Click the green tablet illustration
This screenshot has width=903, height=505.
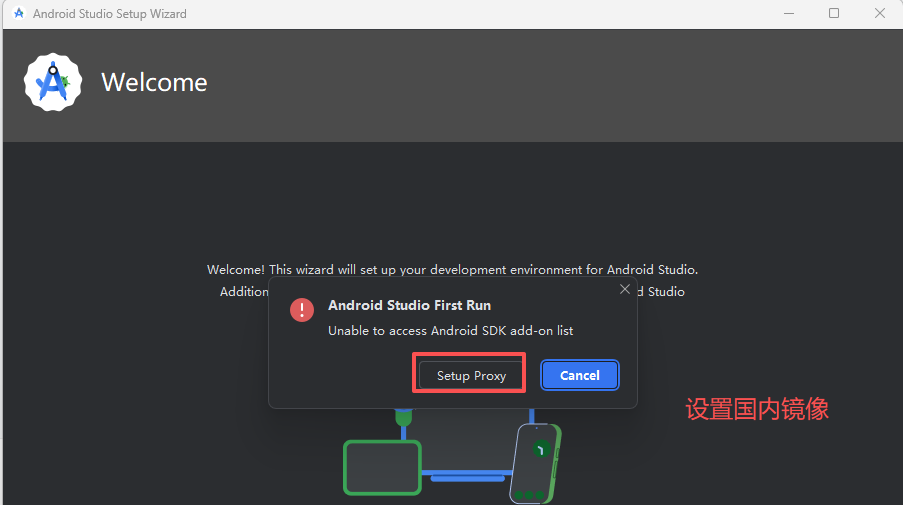pyautogui.click(x=382, y=468)
